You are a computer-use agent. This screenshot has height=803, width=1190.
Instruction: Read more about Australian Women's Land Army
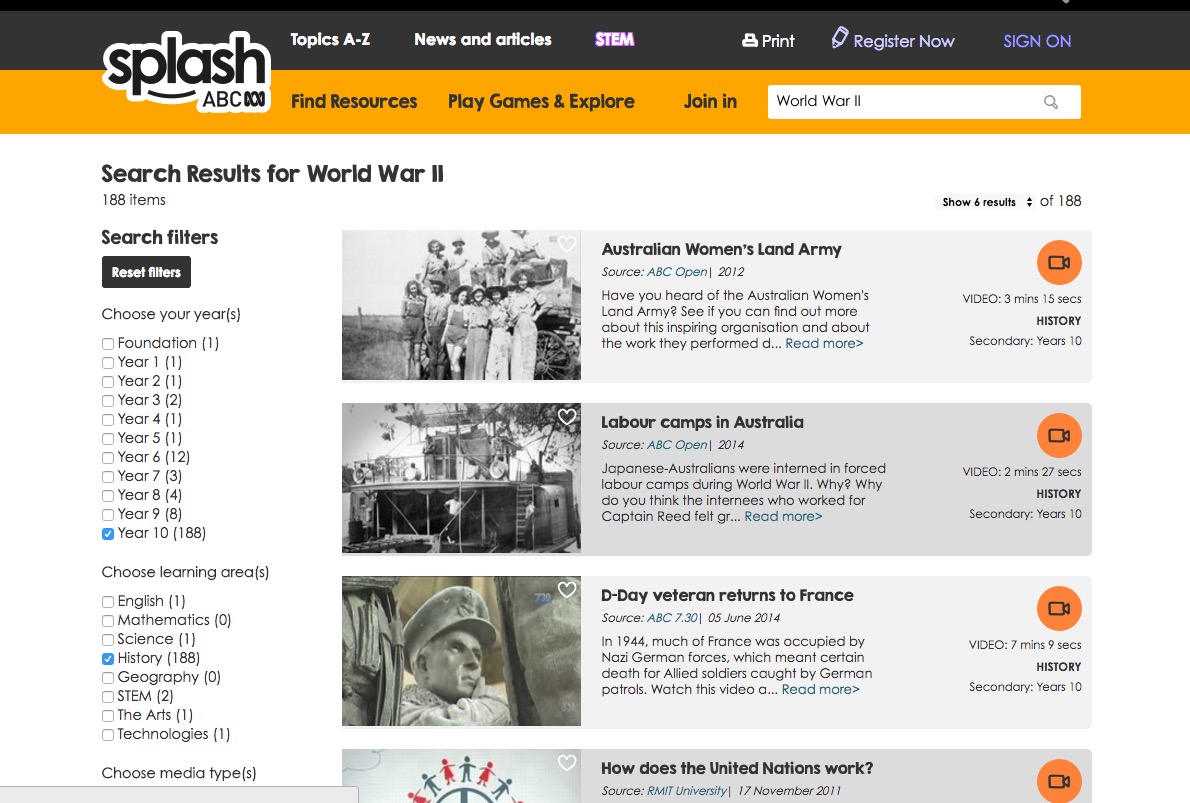point(824,344)
